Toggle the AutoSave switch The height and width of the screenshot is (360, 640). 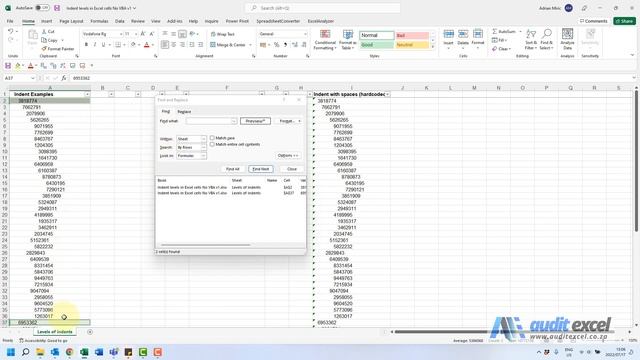pyautogui.click(x=42, y=8)
